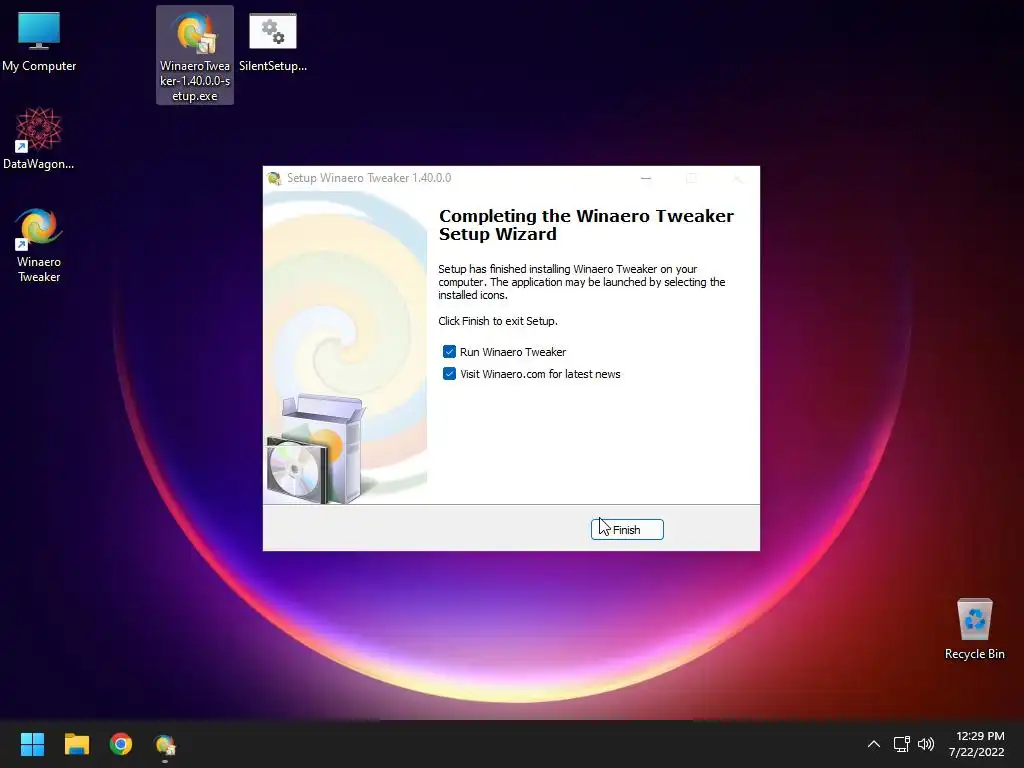Click the software box and disc image
The image size is (1024, 768).
click(317, 449)
